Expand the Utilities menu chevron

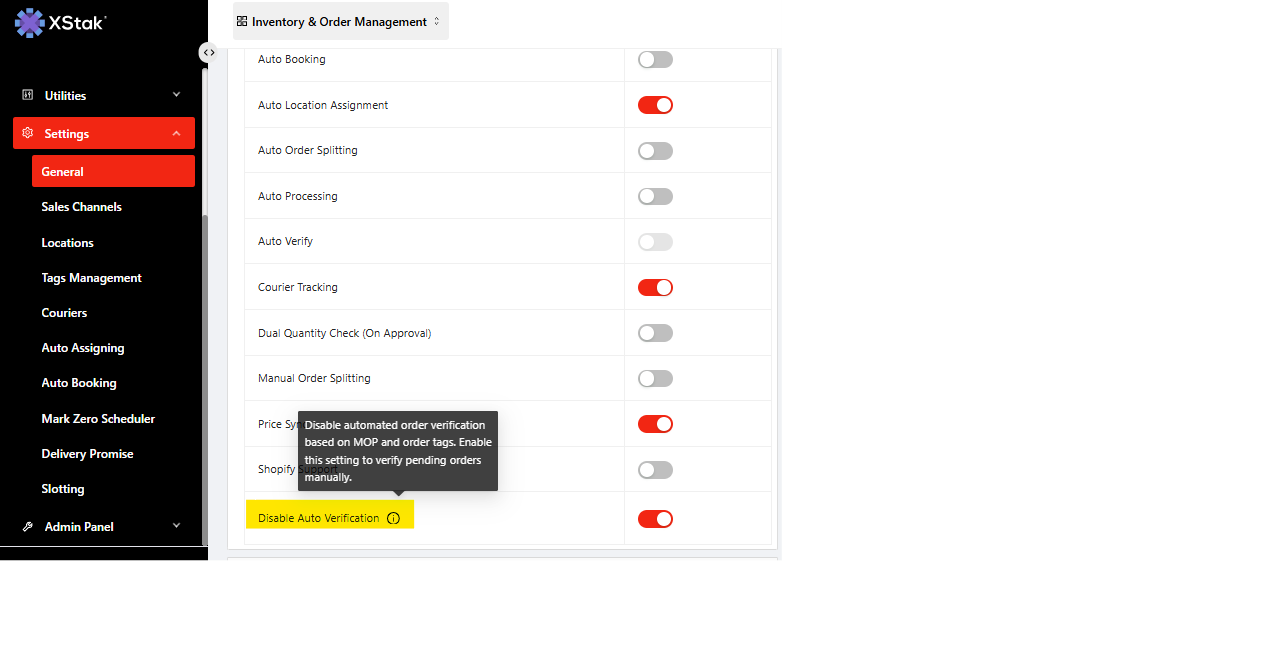coord(176,95)
